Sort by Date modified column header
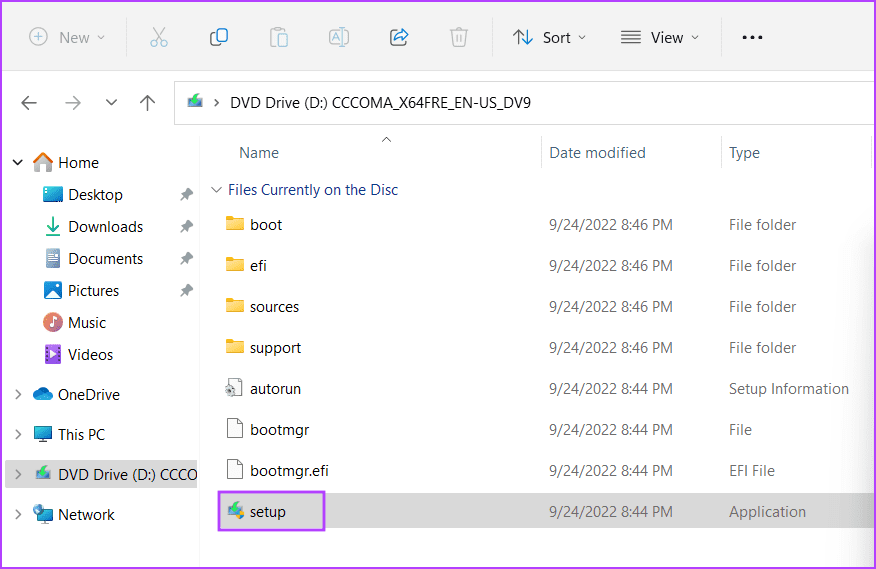 597,153
